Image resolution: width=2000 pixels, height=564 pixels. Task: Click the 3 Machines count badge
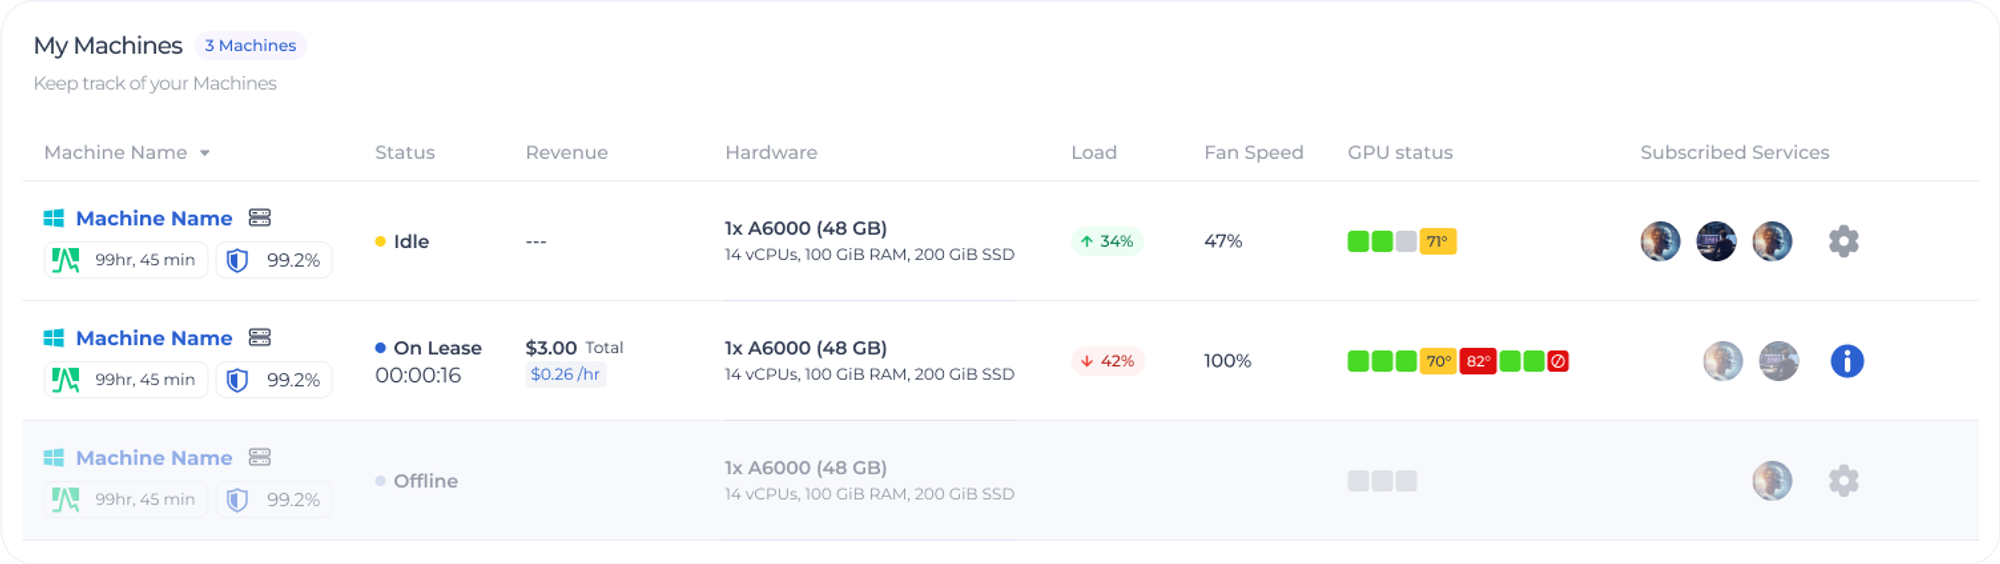(250, 46)
